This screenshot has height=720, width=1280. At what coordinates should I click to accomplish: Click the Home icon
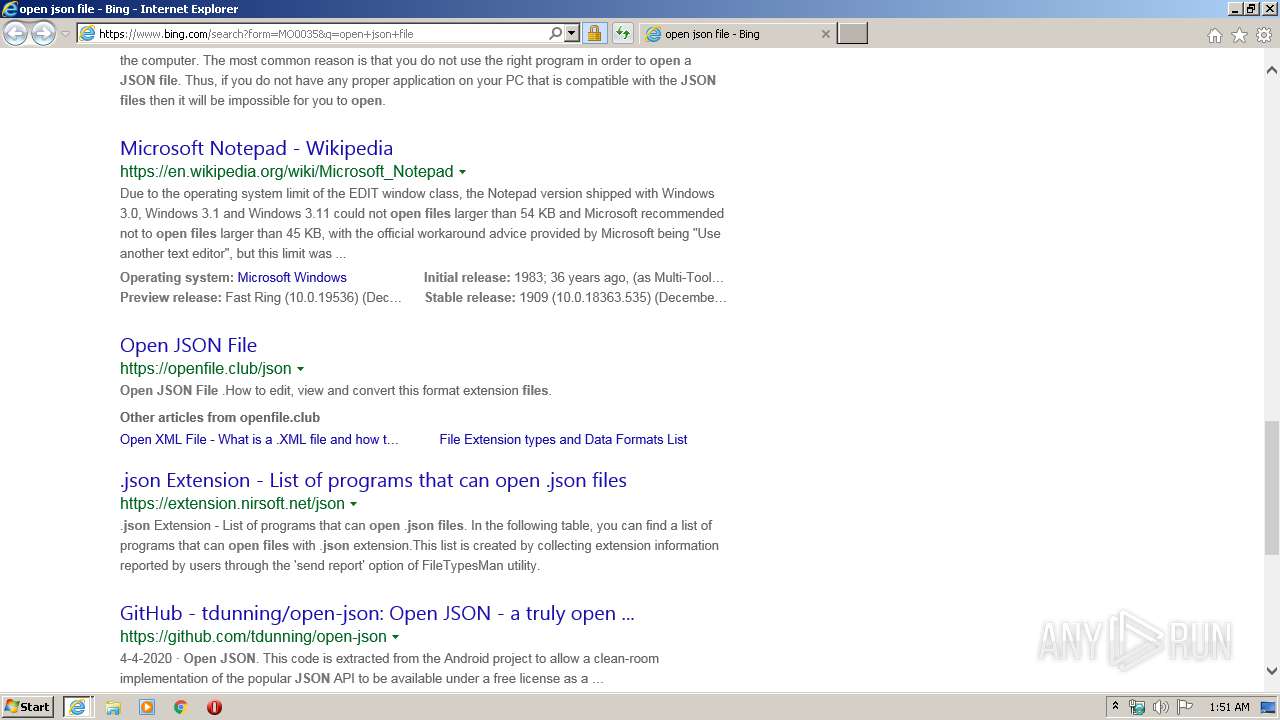(1214, 35)
